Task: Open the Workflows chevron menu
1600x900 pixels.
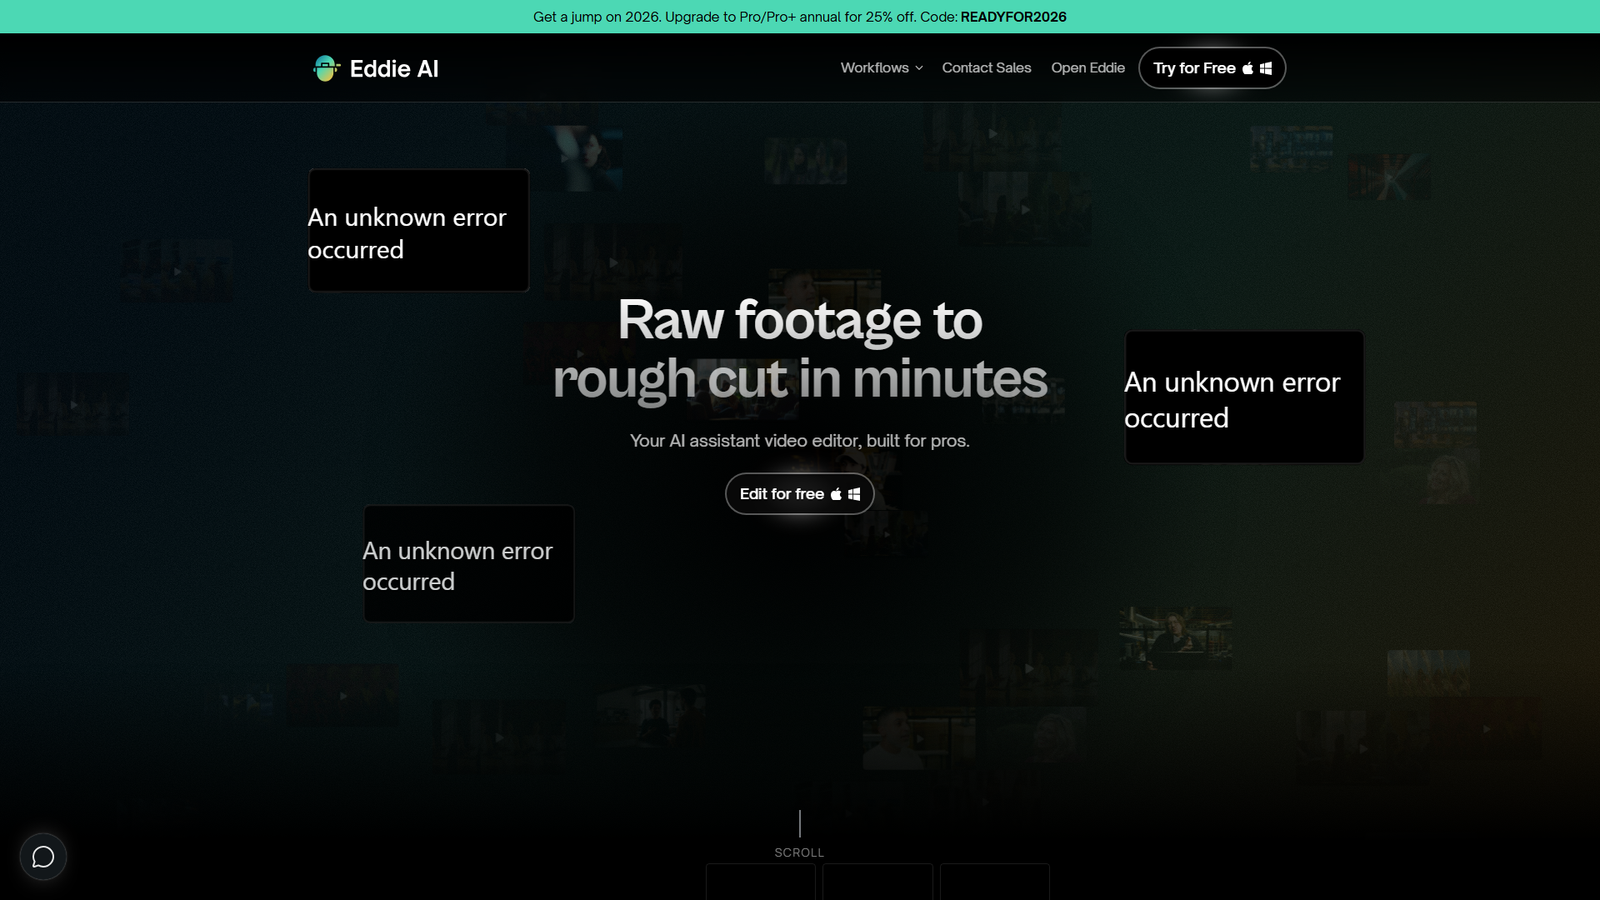Action: coord(917,69)
